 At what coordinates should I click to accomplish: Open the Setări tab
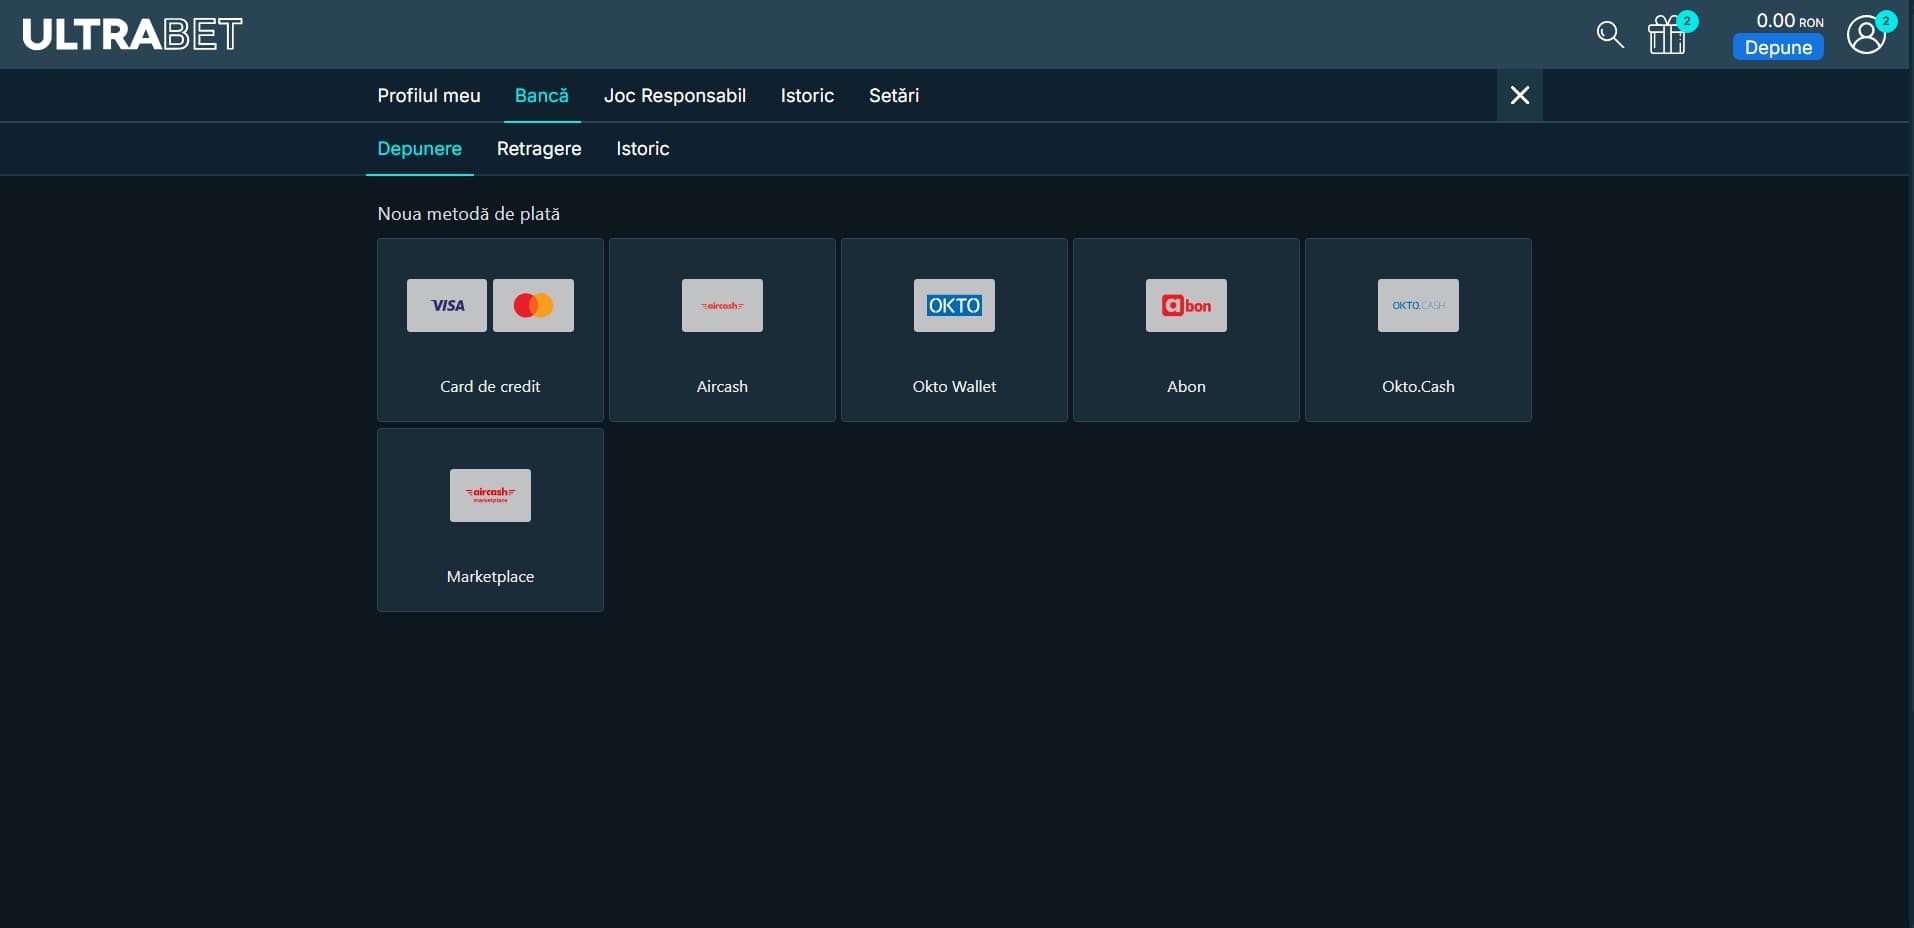(x=894, y=96)
